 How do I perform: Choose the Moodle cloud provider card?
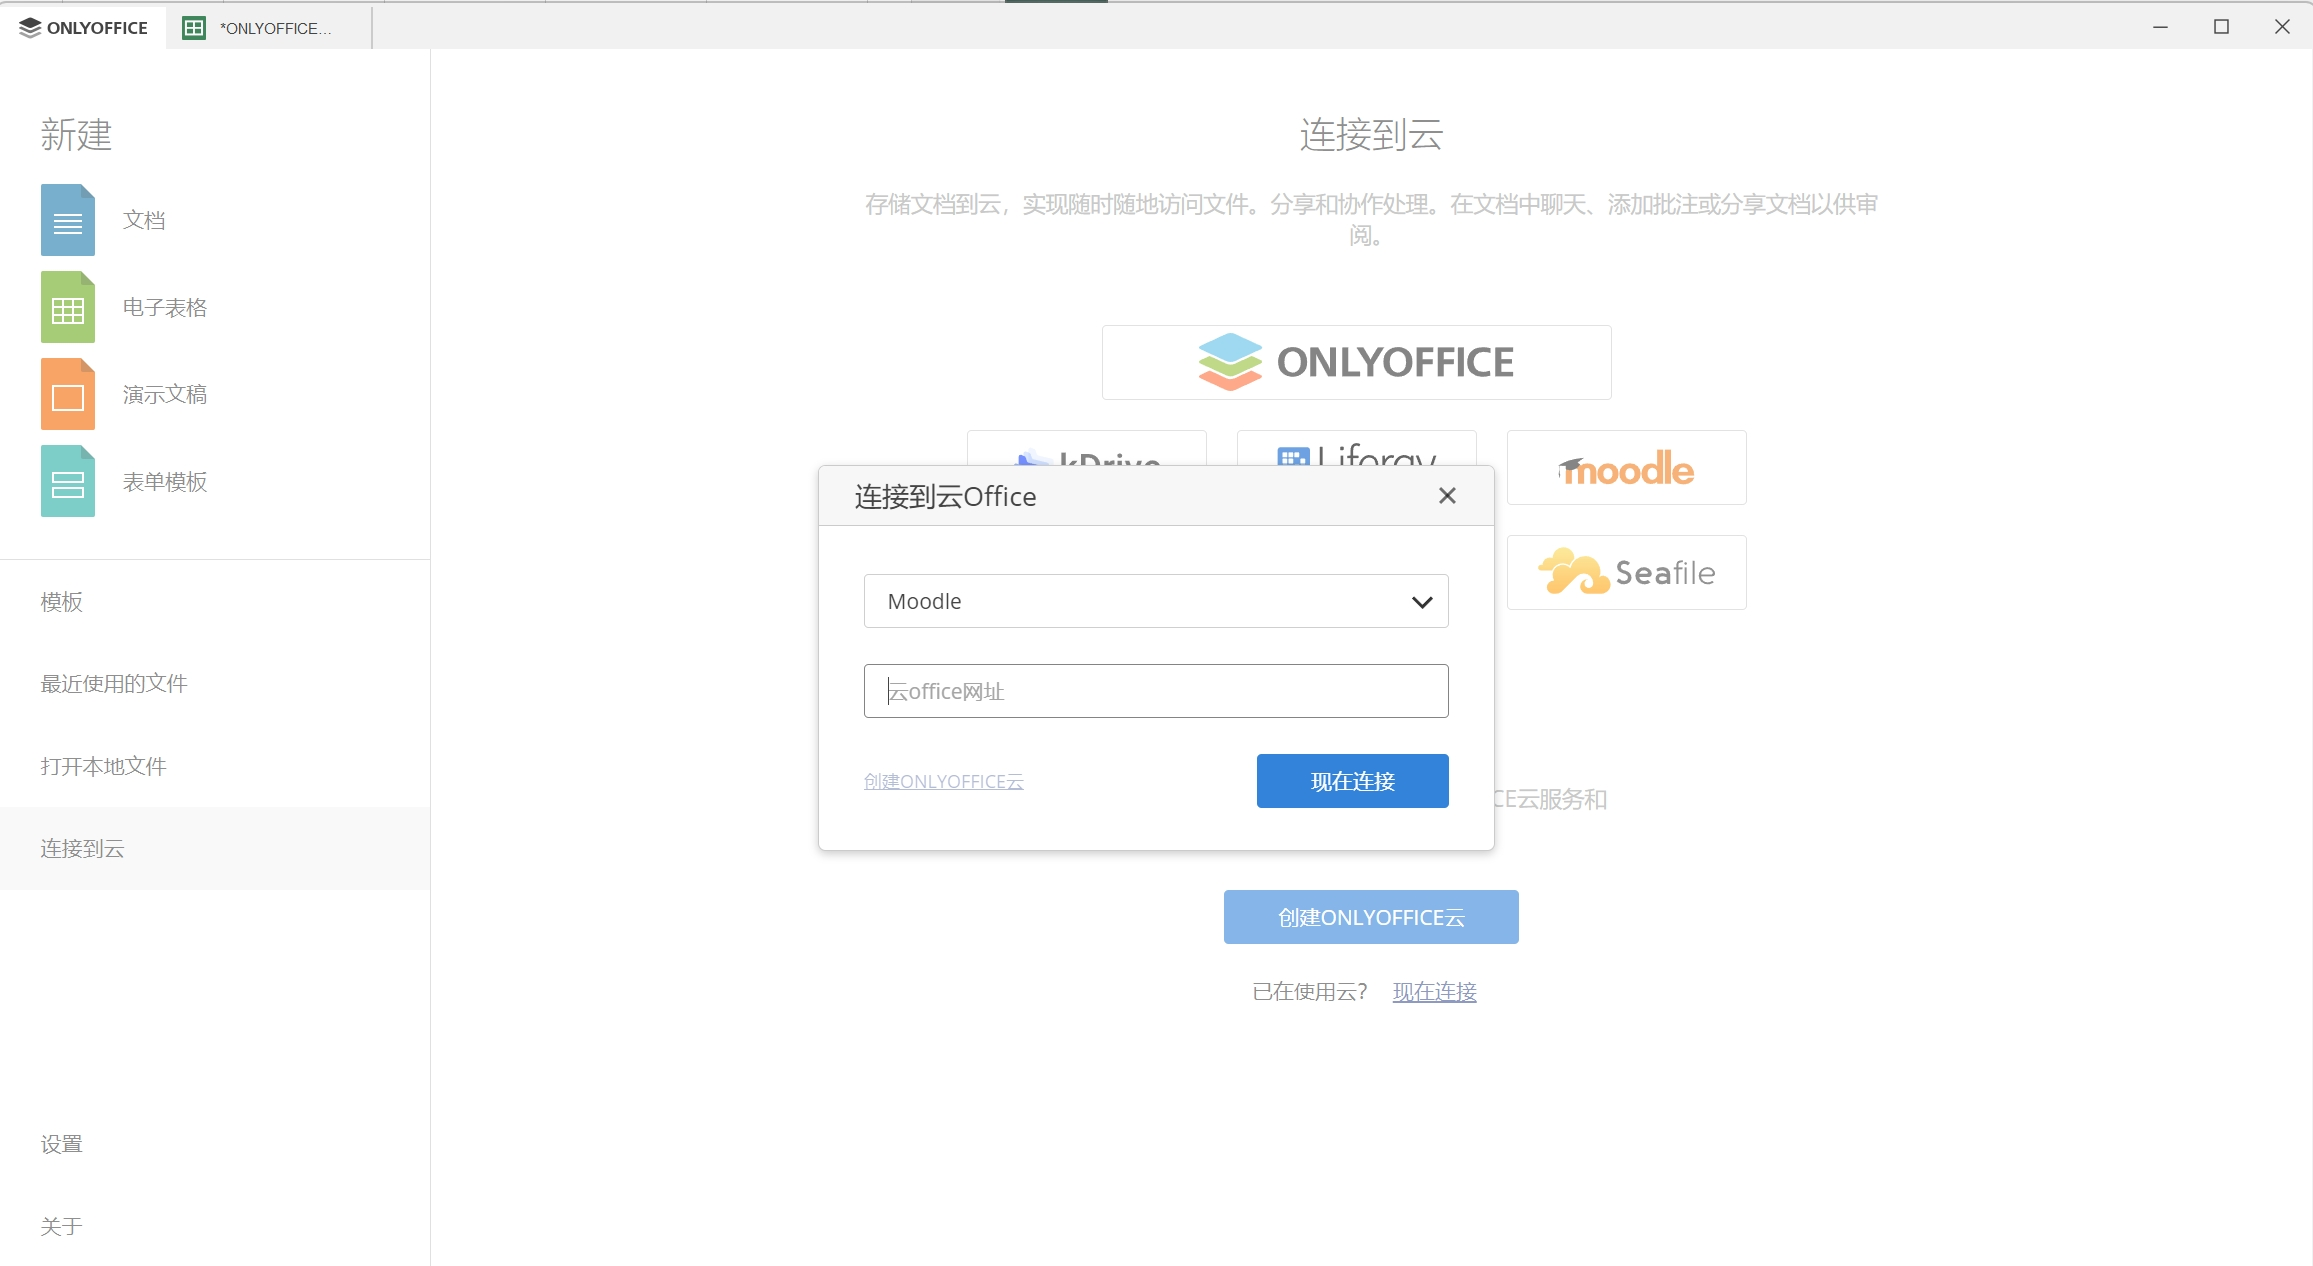click(x=1627, y=467)
